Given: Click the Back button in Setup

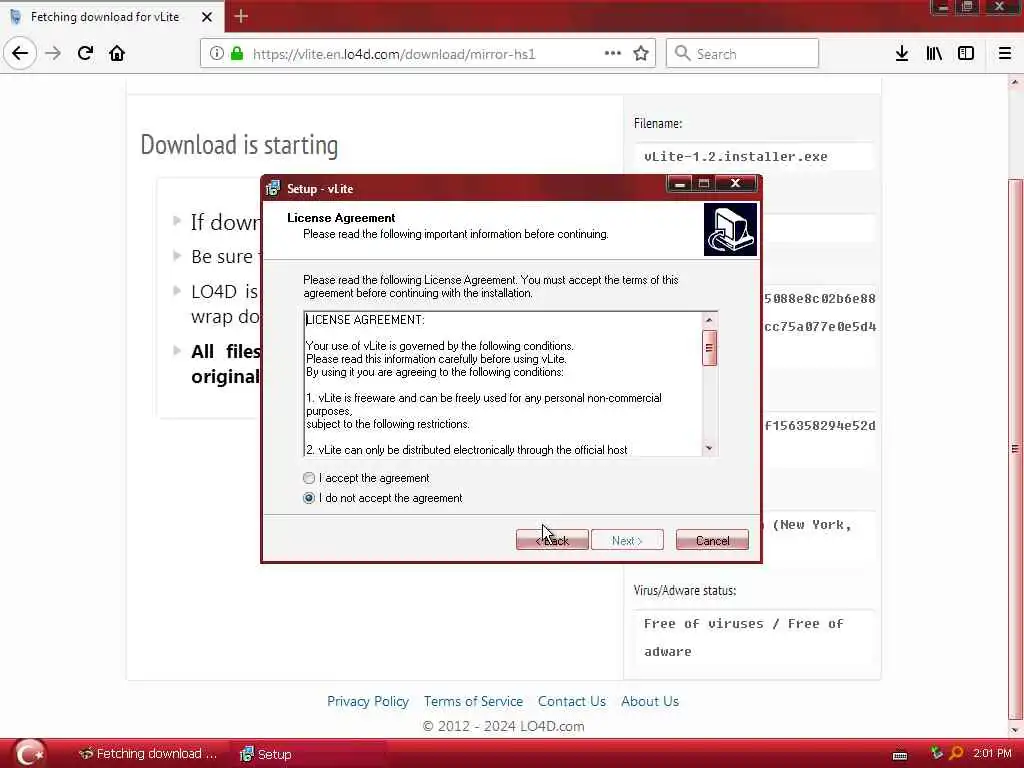Looking at the screenshot, I should coord(552,540).
